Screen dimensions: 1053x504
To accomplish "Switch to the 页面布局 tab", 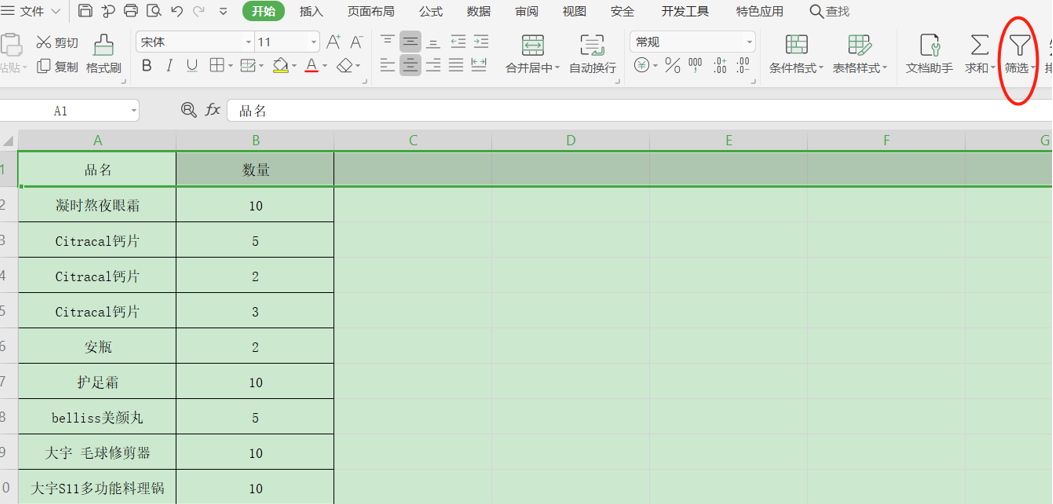I will click(371, 11).
